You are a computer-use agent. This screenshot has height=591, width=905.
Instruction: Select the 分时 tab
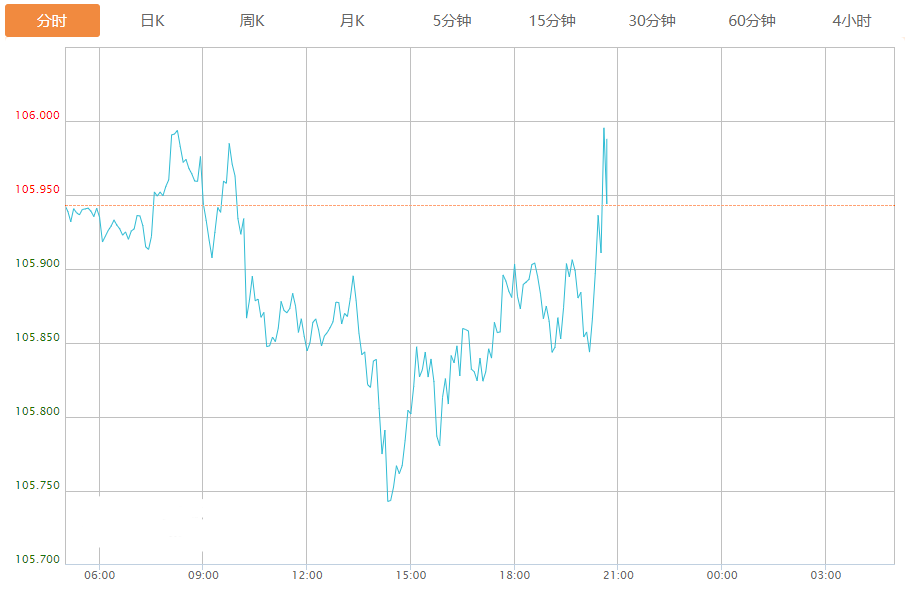tap(52, 21)
